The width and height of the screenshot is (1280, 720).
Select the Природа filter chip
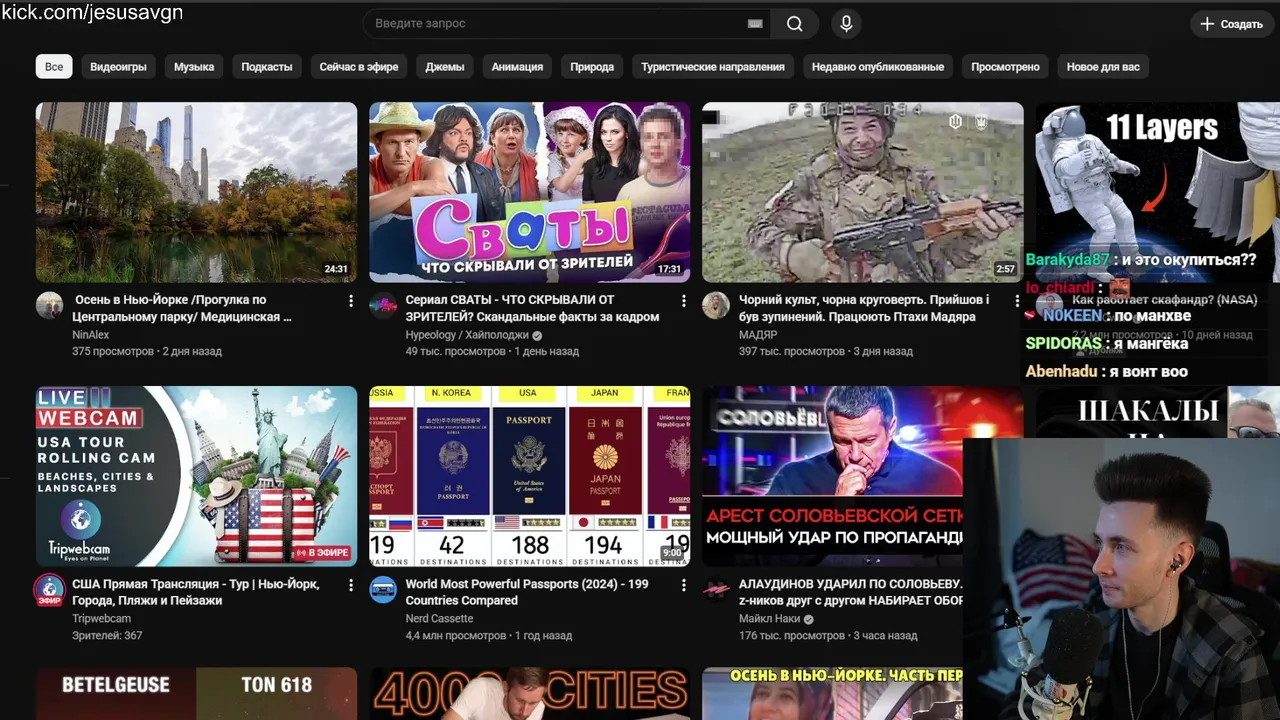coord(592,67)
